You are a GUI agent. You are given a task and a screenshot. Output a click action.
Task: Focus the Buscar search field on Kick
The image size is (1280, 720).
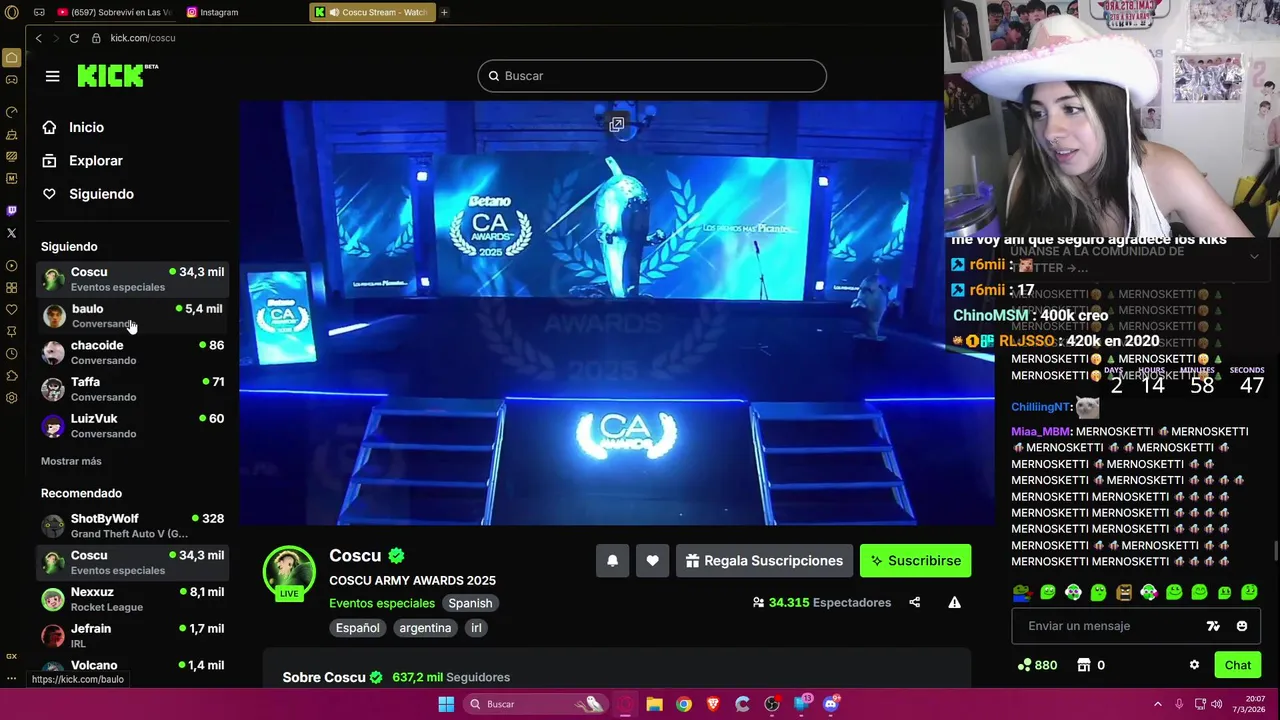click(652, 76)
